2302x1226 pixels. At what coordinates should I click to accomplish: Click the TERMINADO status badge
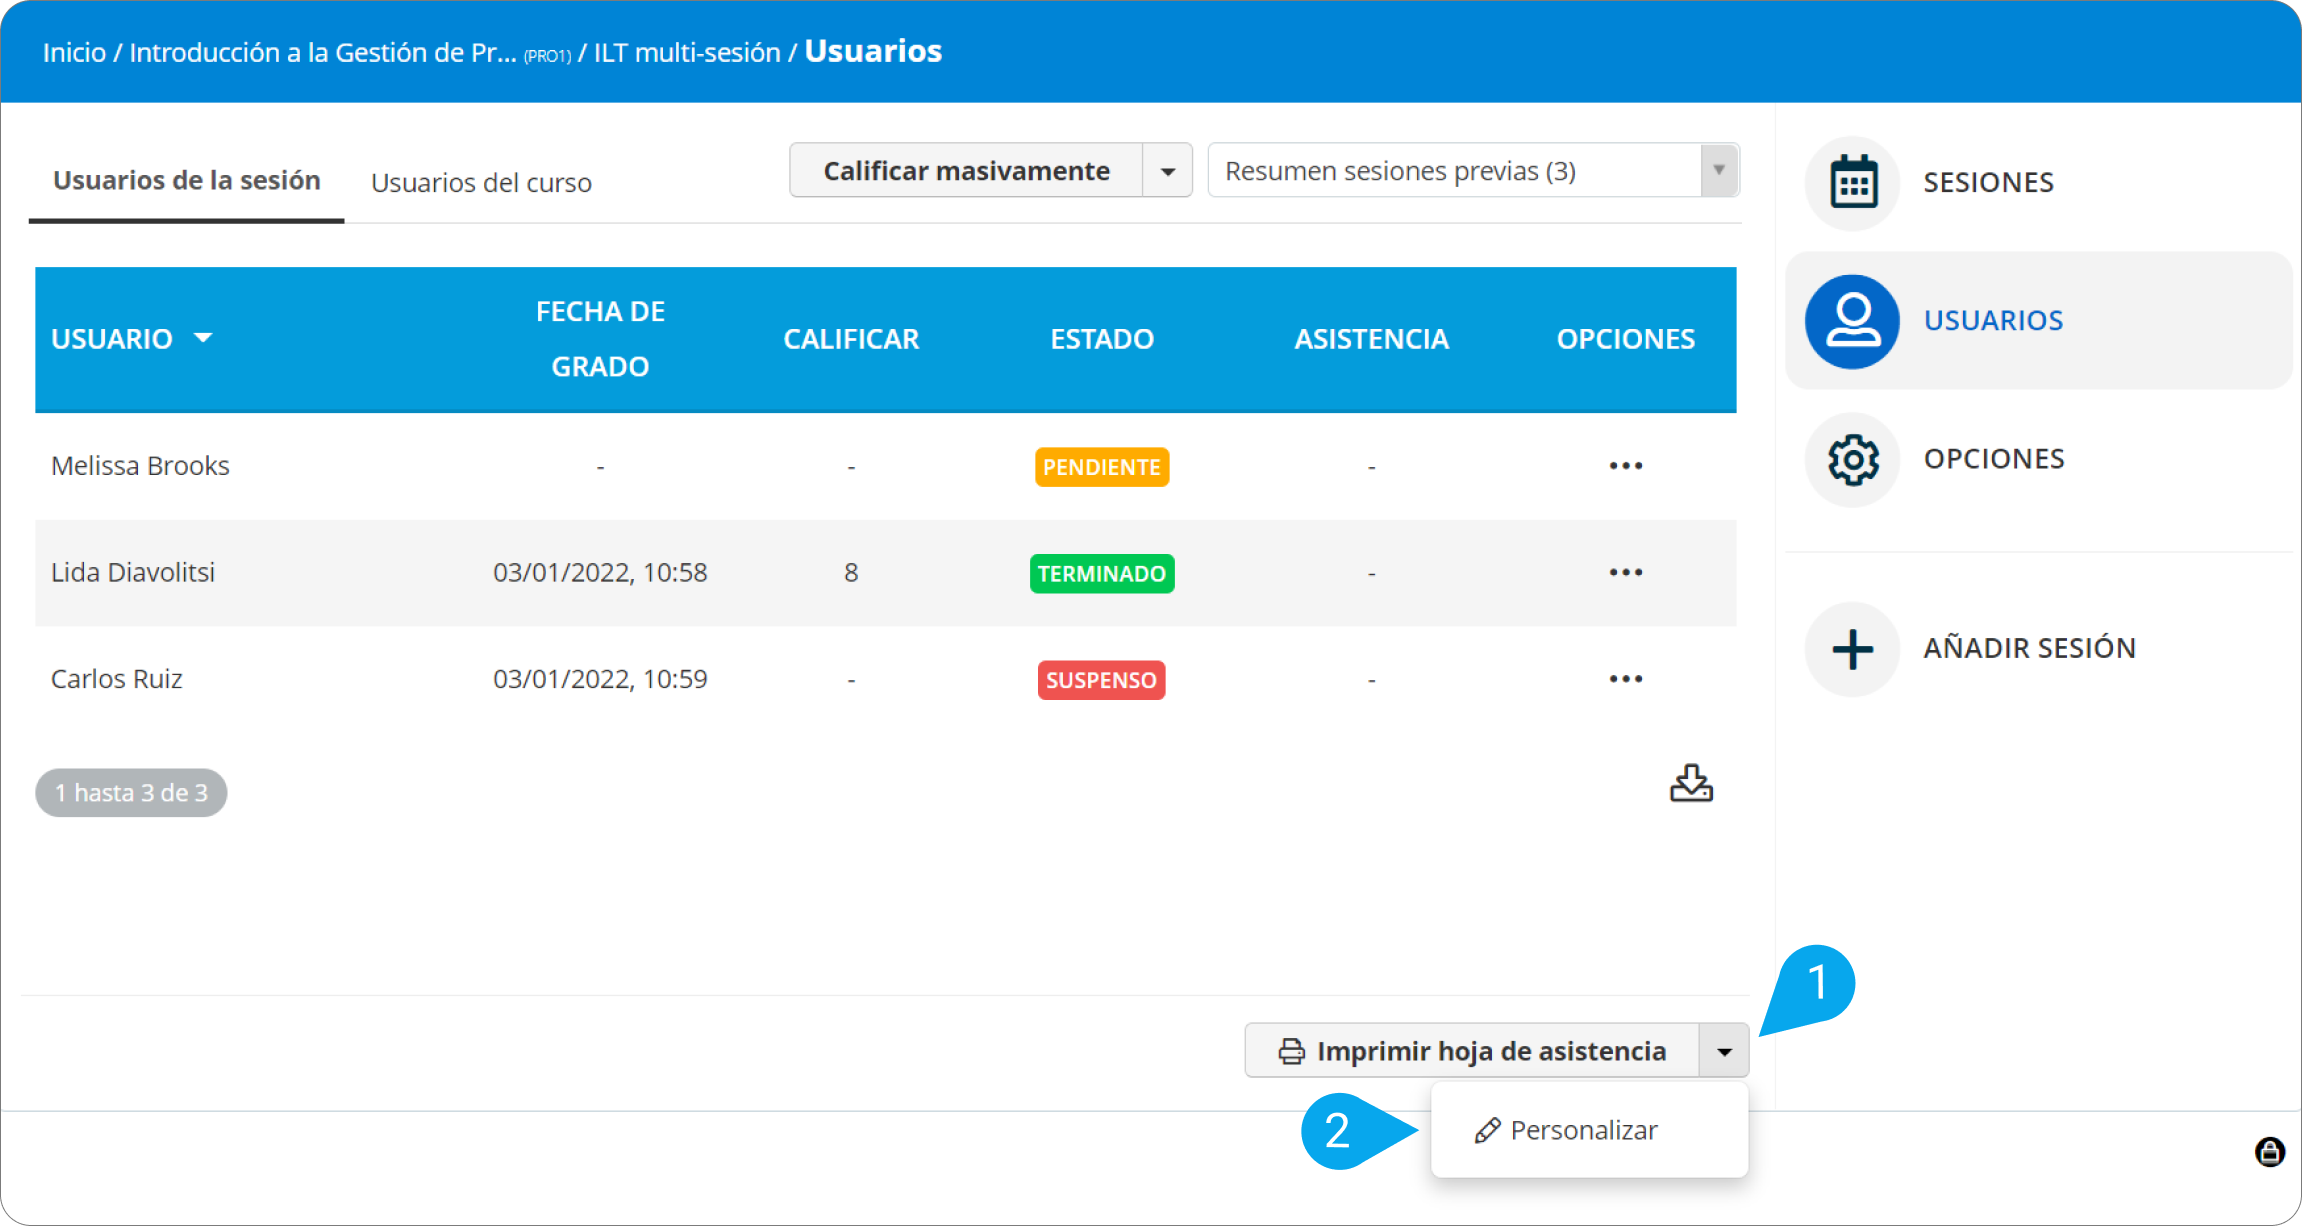[1102, 573]
